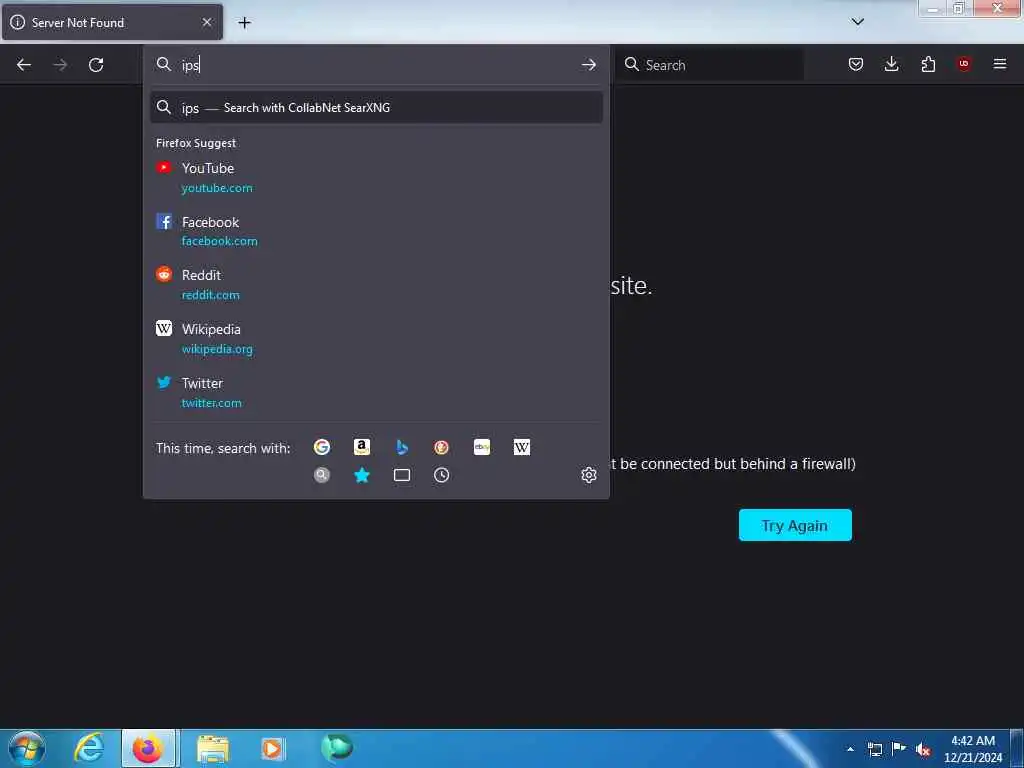The width and height of the screenshot is (1024, 768).
Task: Open the Action Center flag icon
Action: pyautogui.click(x=899, y=749)
